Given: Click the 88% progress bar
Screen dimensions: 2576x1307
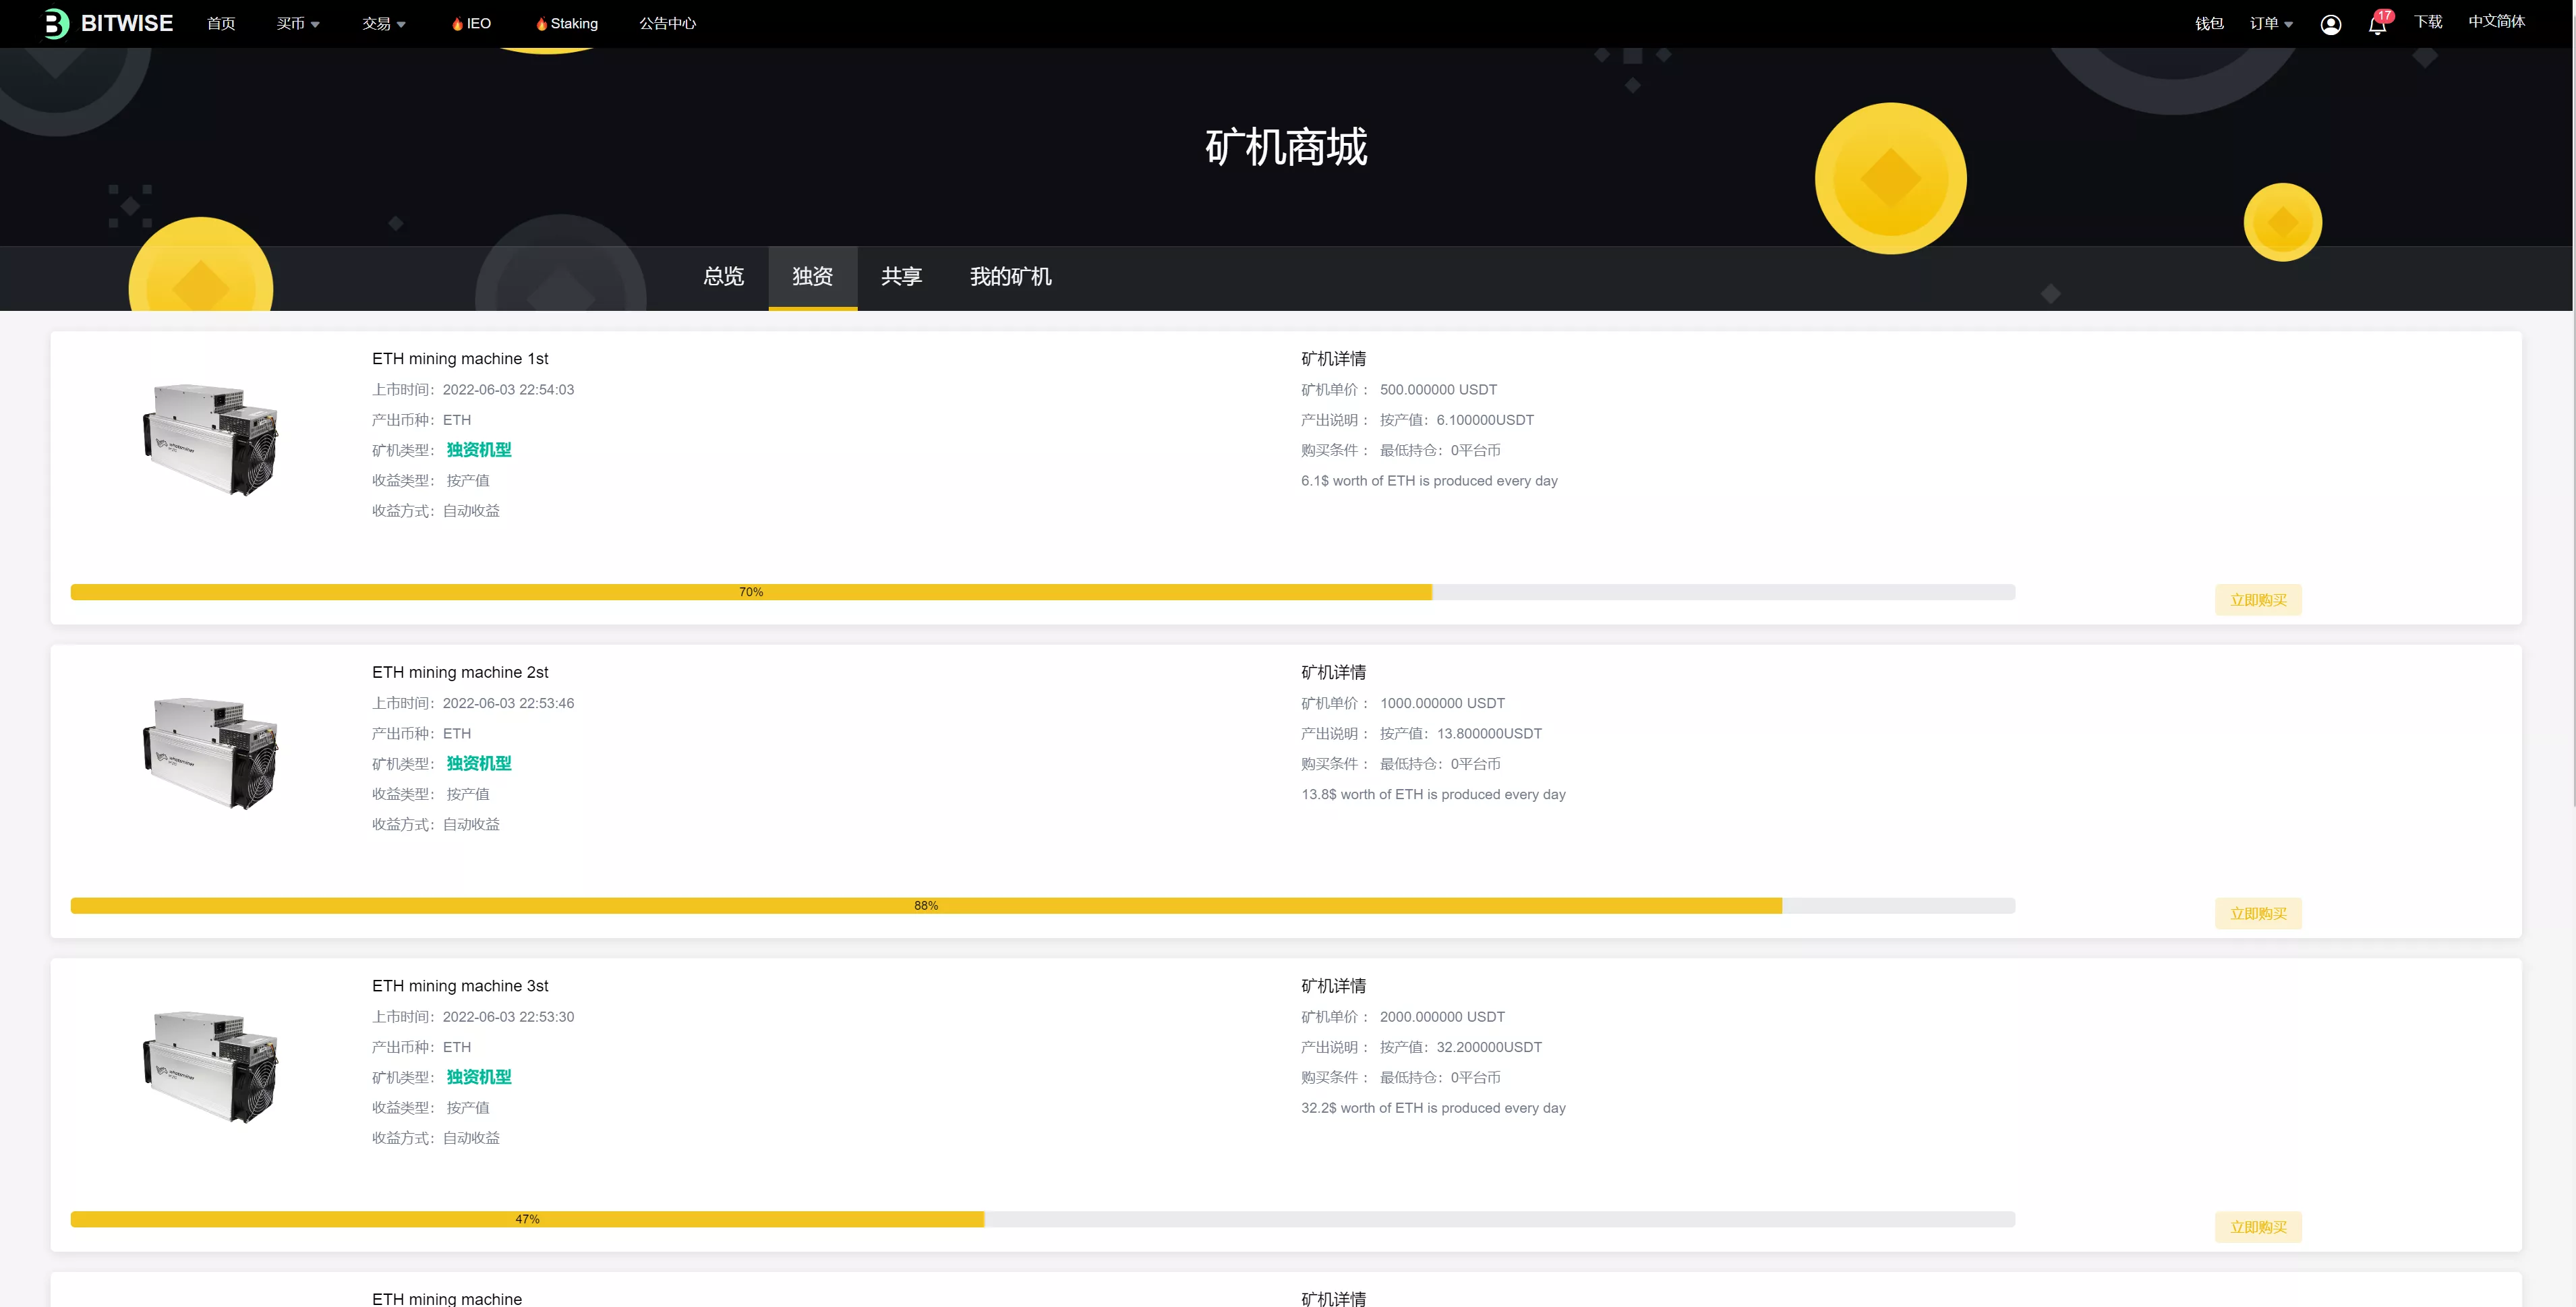Looking at the screenshot, I should (1042, 906).
